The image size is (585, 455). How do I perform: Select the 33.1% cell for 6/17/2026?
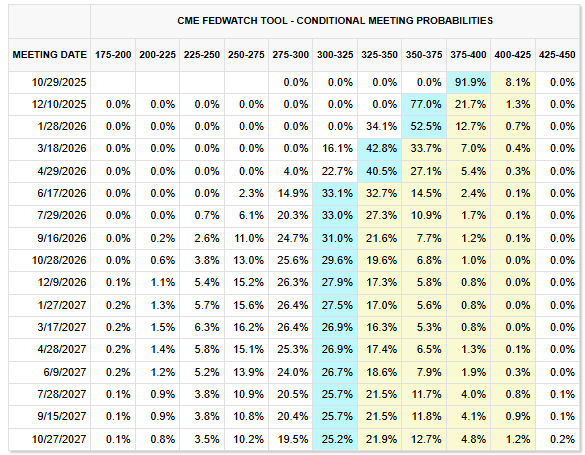(x=335, y=193)
